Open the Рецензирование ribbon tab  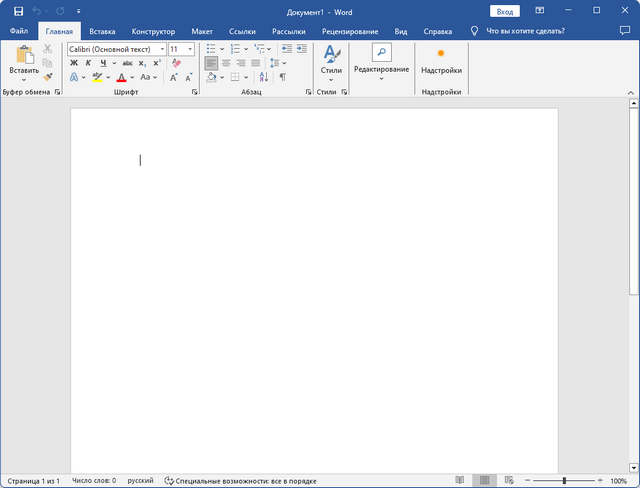pos(352,31)
